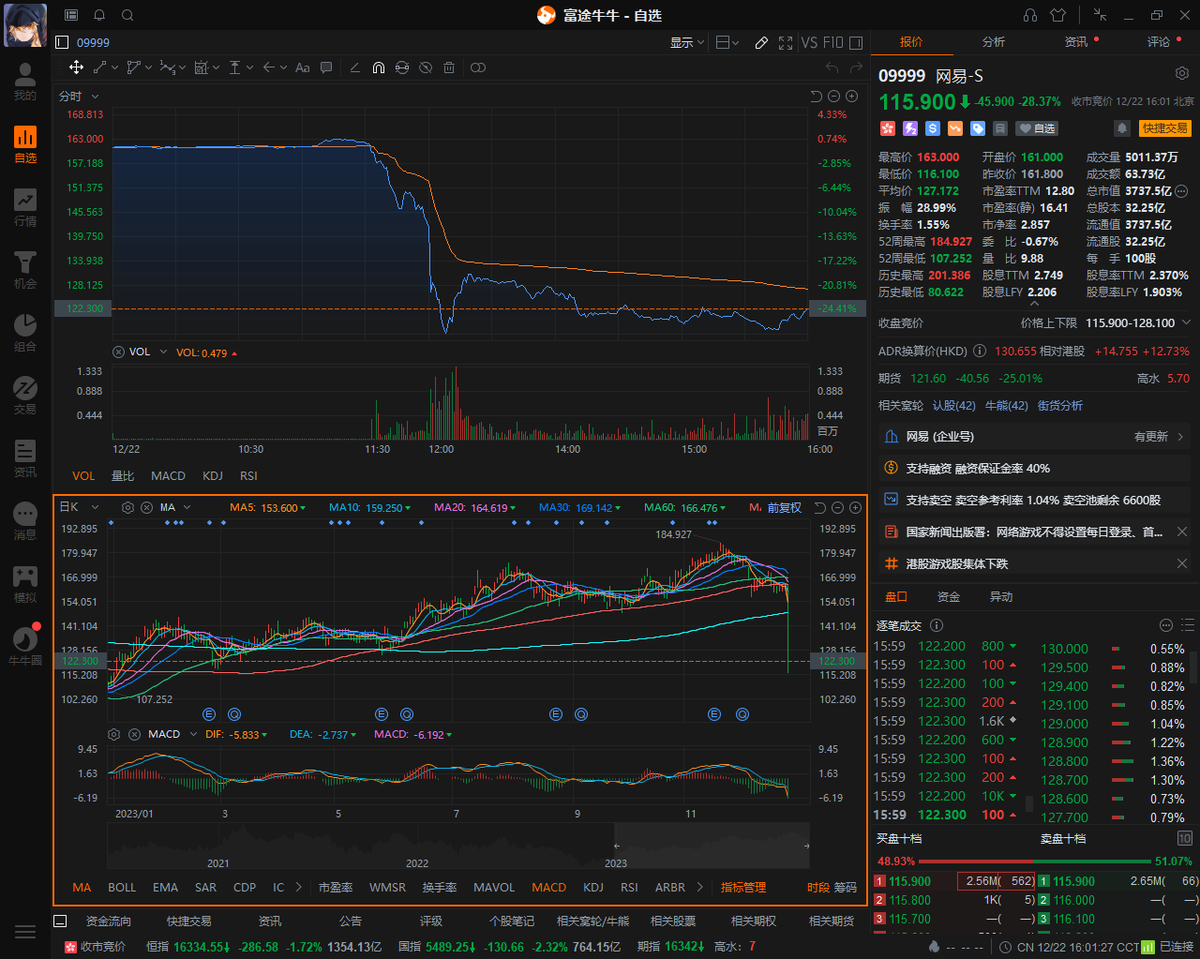The width and height of the screenshot is (1200, 959).
Task: Click the fullscreen chart icon
Action: click(785, 43)
